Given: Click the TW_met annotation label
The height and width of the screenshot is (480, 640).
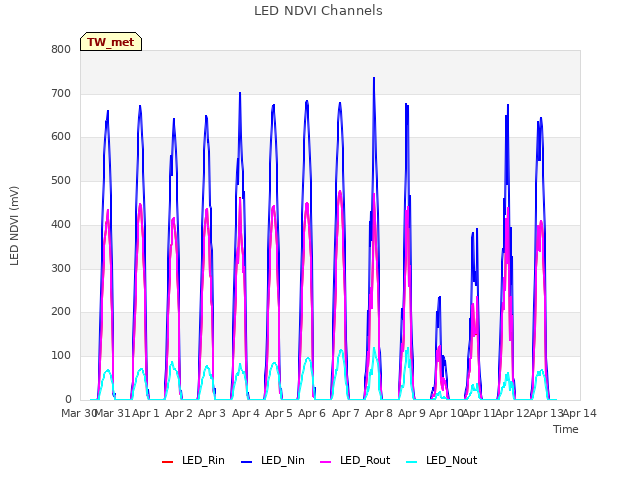Looking at the screenshot, I should [x=111, y=42].
